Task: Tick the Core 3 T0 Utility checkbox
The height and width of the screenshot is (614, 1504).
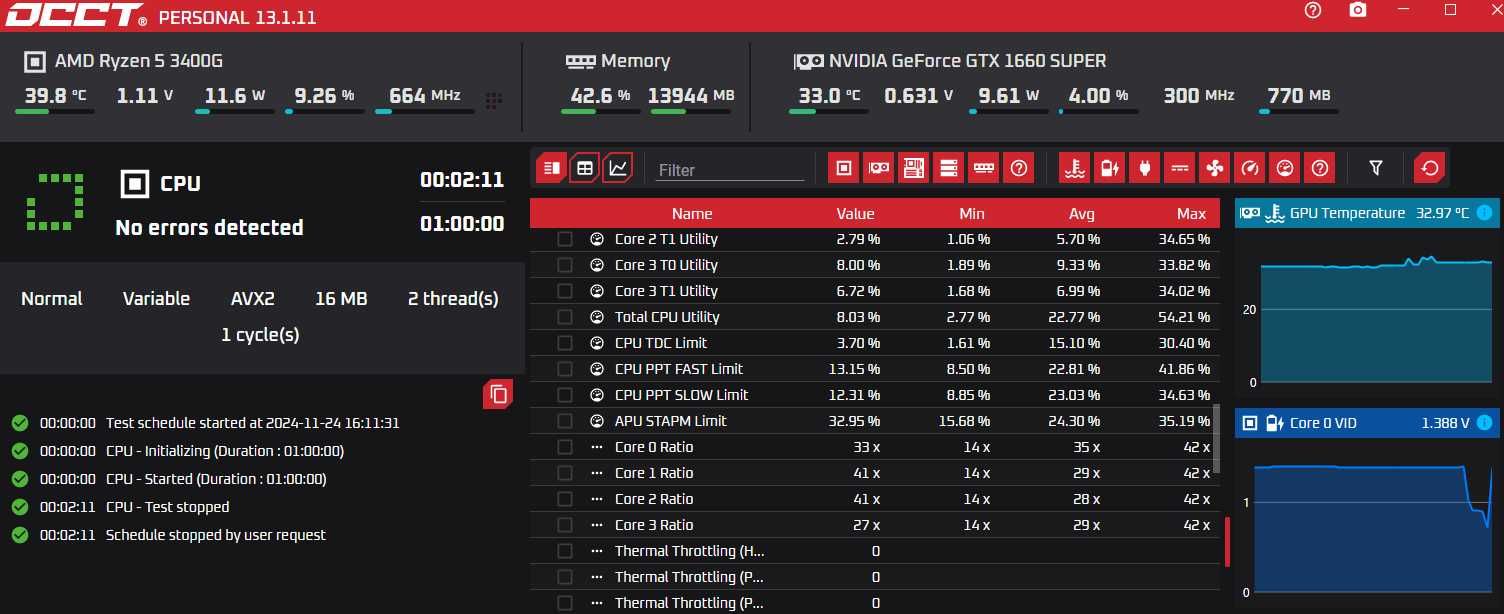Action: click(565, 265)
